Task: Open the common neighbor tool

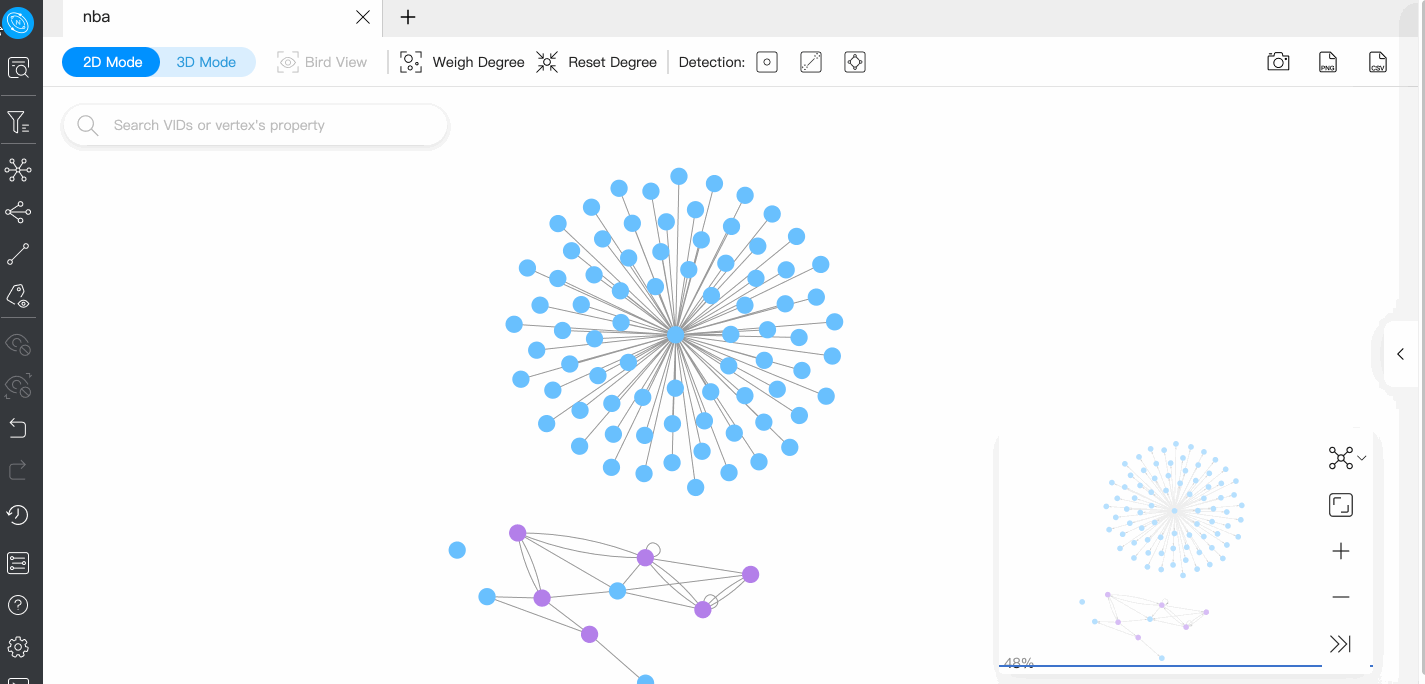Action: (x=18, y=212)
